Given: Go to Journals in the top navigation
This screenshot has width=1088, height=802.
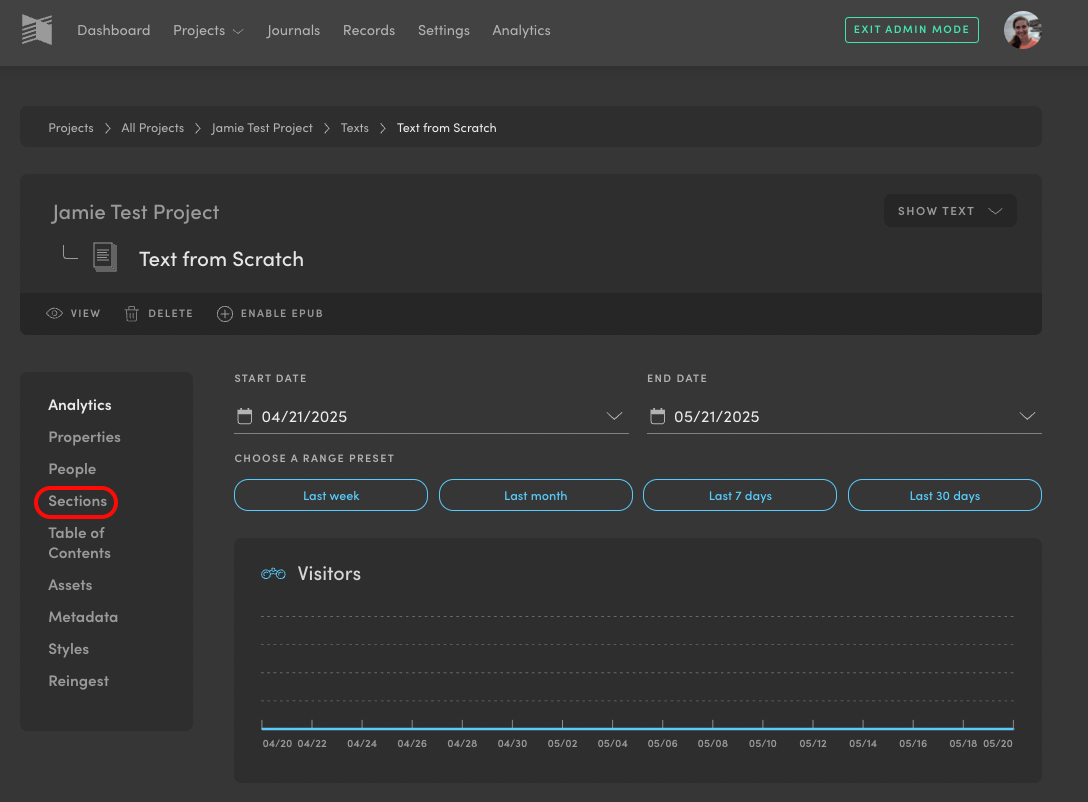Looking at the screenshot, I should [x=293, y=31].
